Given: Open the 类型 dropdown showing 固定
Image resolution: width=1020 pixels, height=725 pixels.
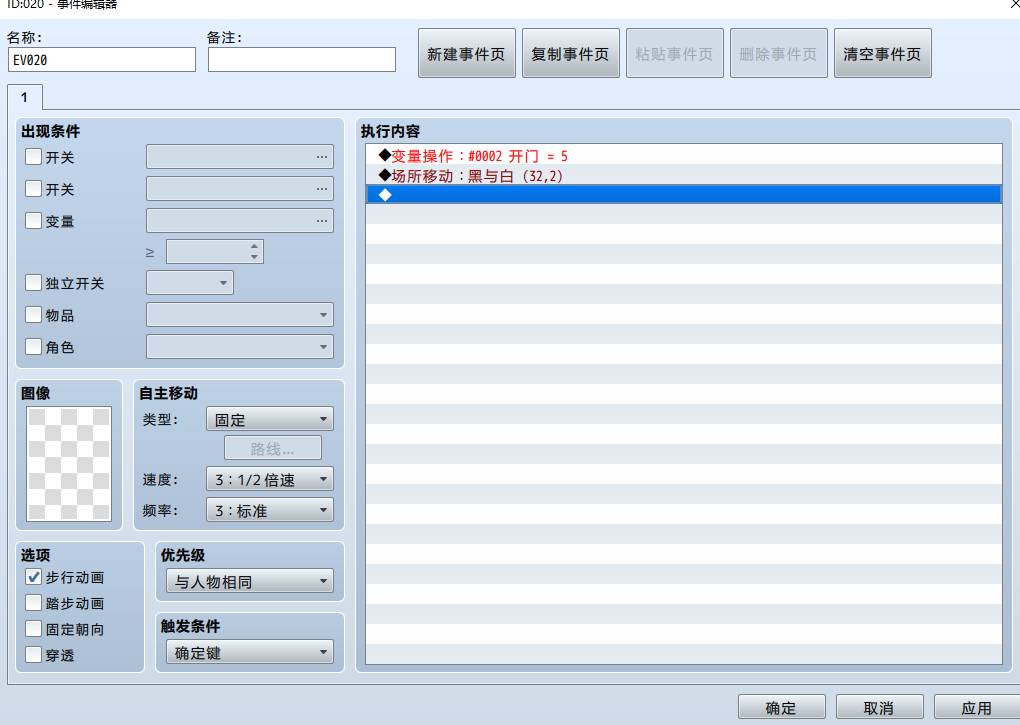Looking at the screenshot, I should [x=270, y=419].
